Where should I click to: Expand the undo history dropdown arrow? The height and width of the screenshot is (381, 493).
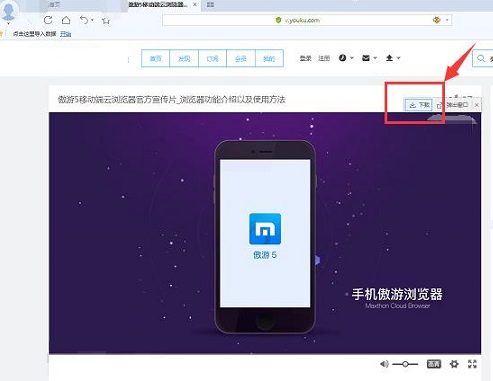click(92, 20)
